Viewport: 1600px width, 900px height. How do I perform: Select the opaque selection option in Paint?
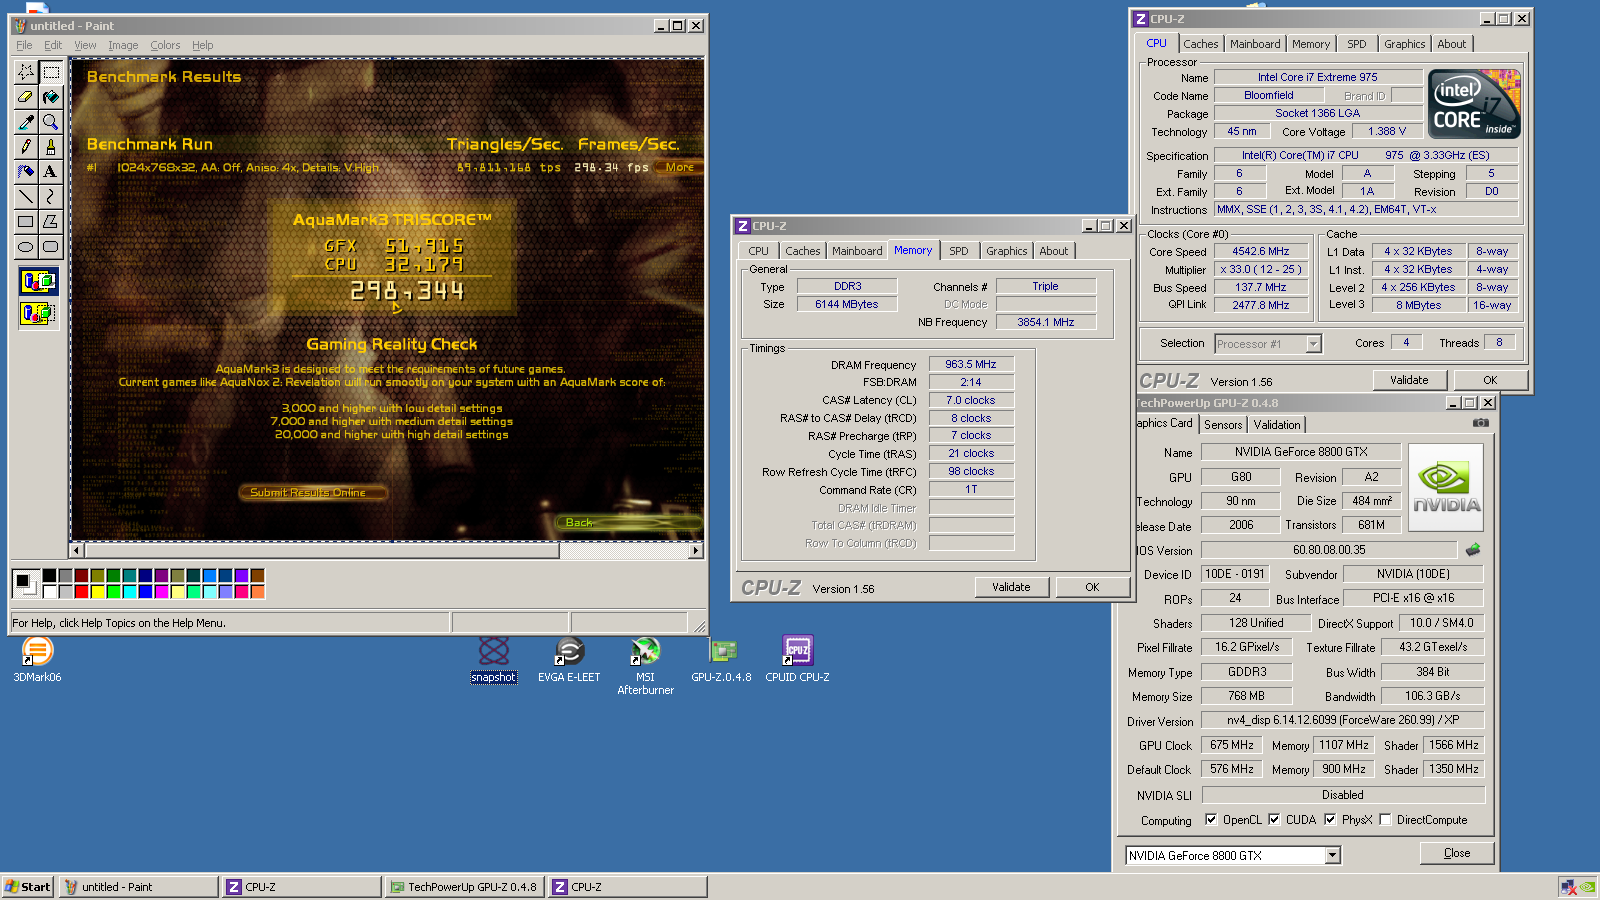point(38,282)
